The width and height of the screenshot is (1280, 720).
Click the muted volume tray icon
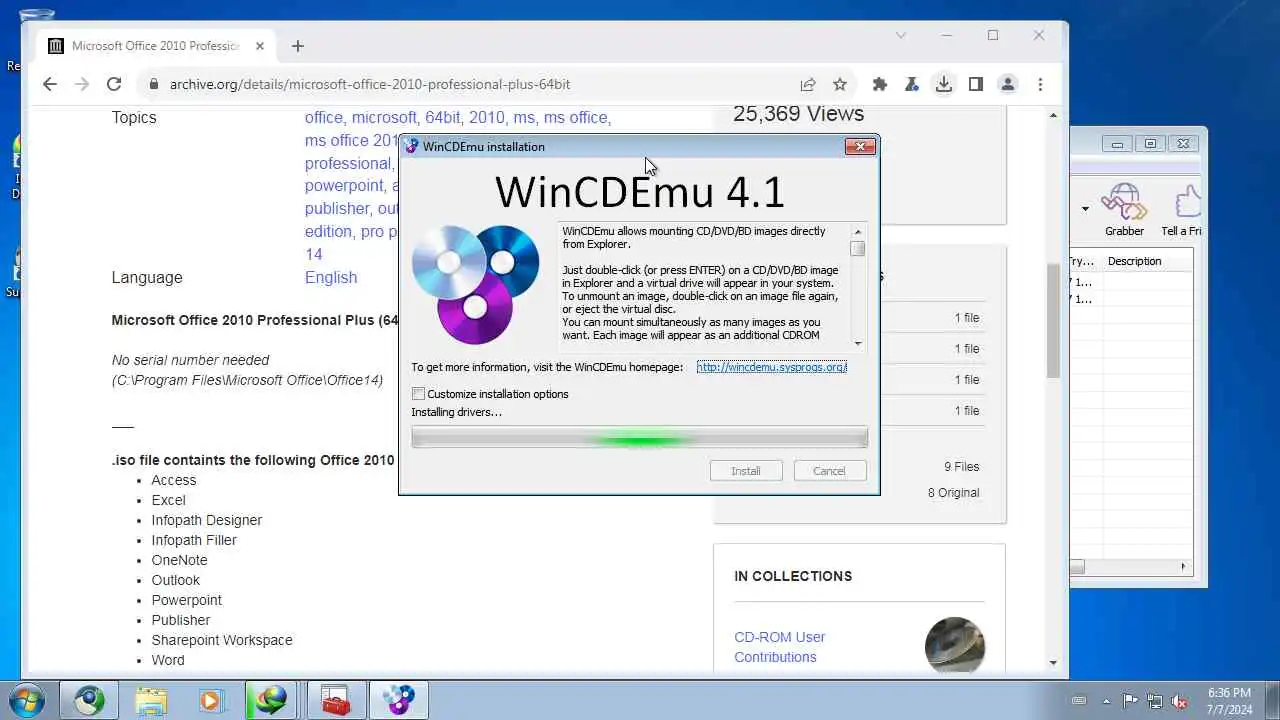point(1179,701)
